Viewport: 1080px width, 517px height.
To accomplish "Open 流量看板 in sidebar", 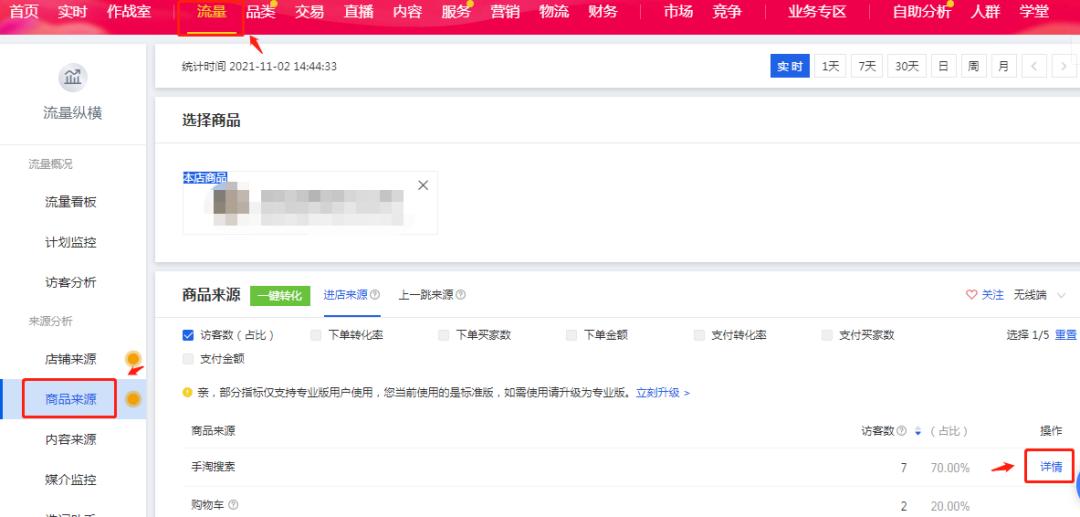I will coord(71,202).
